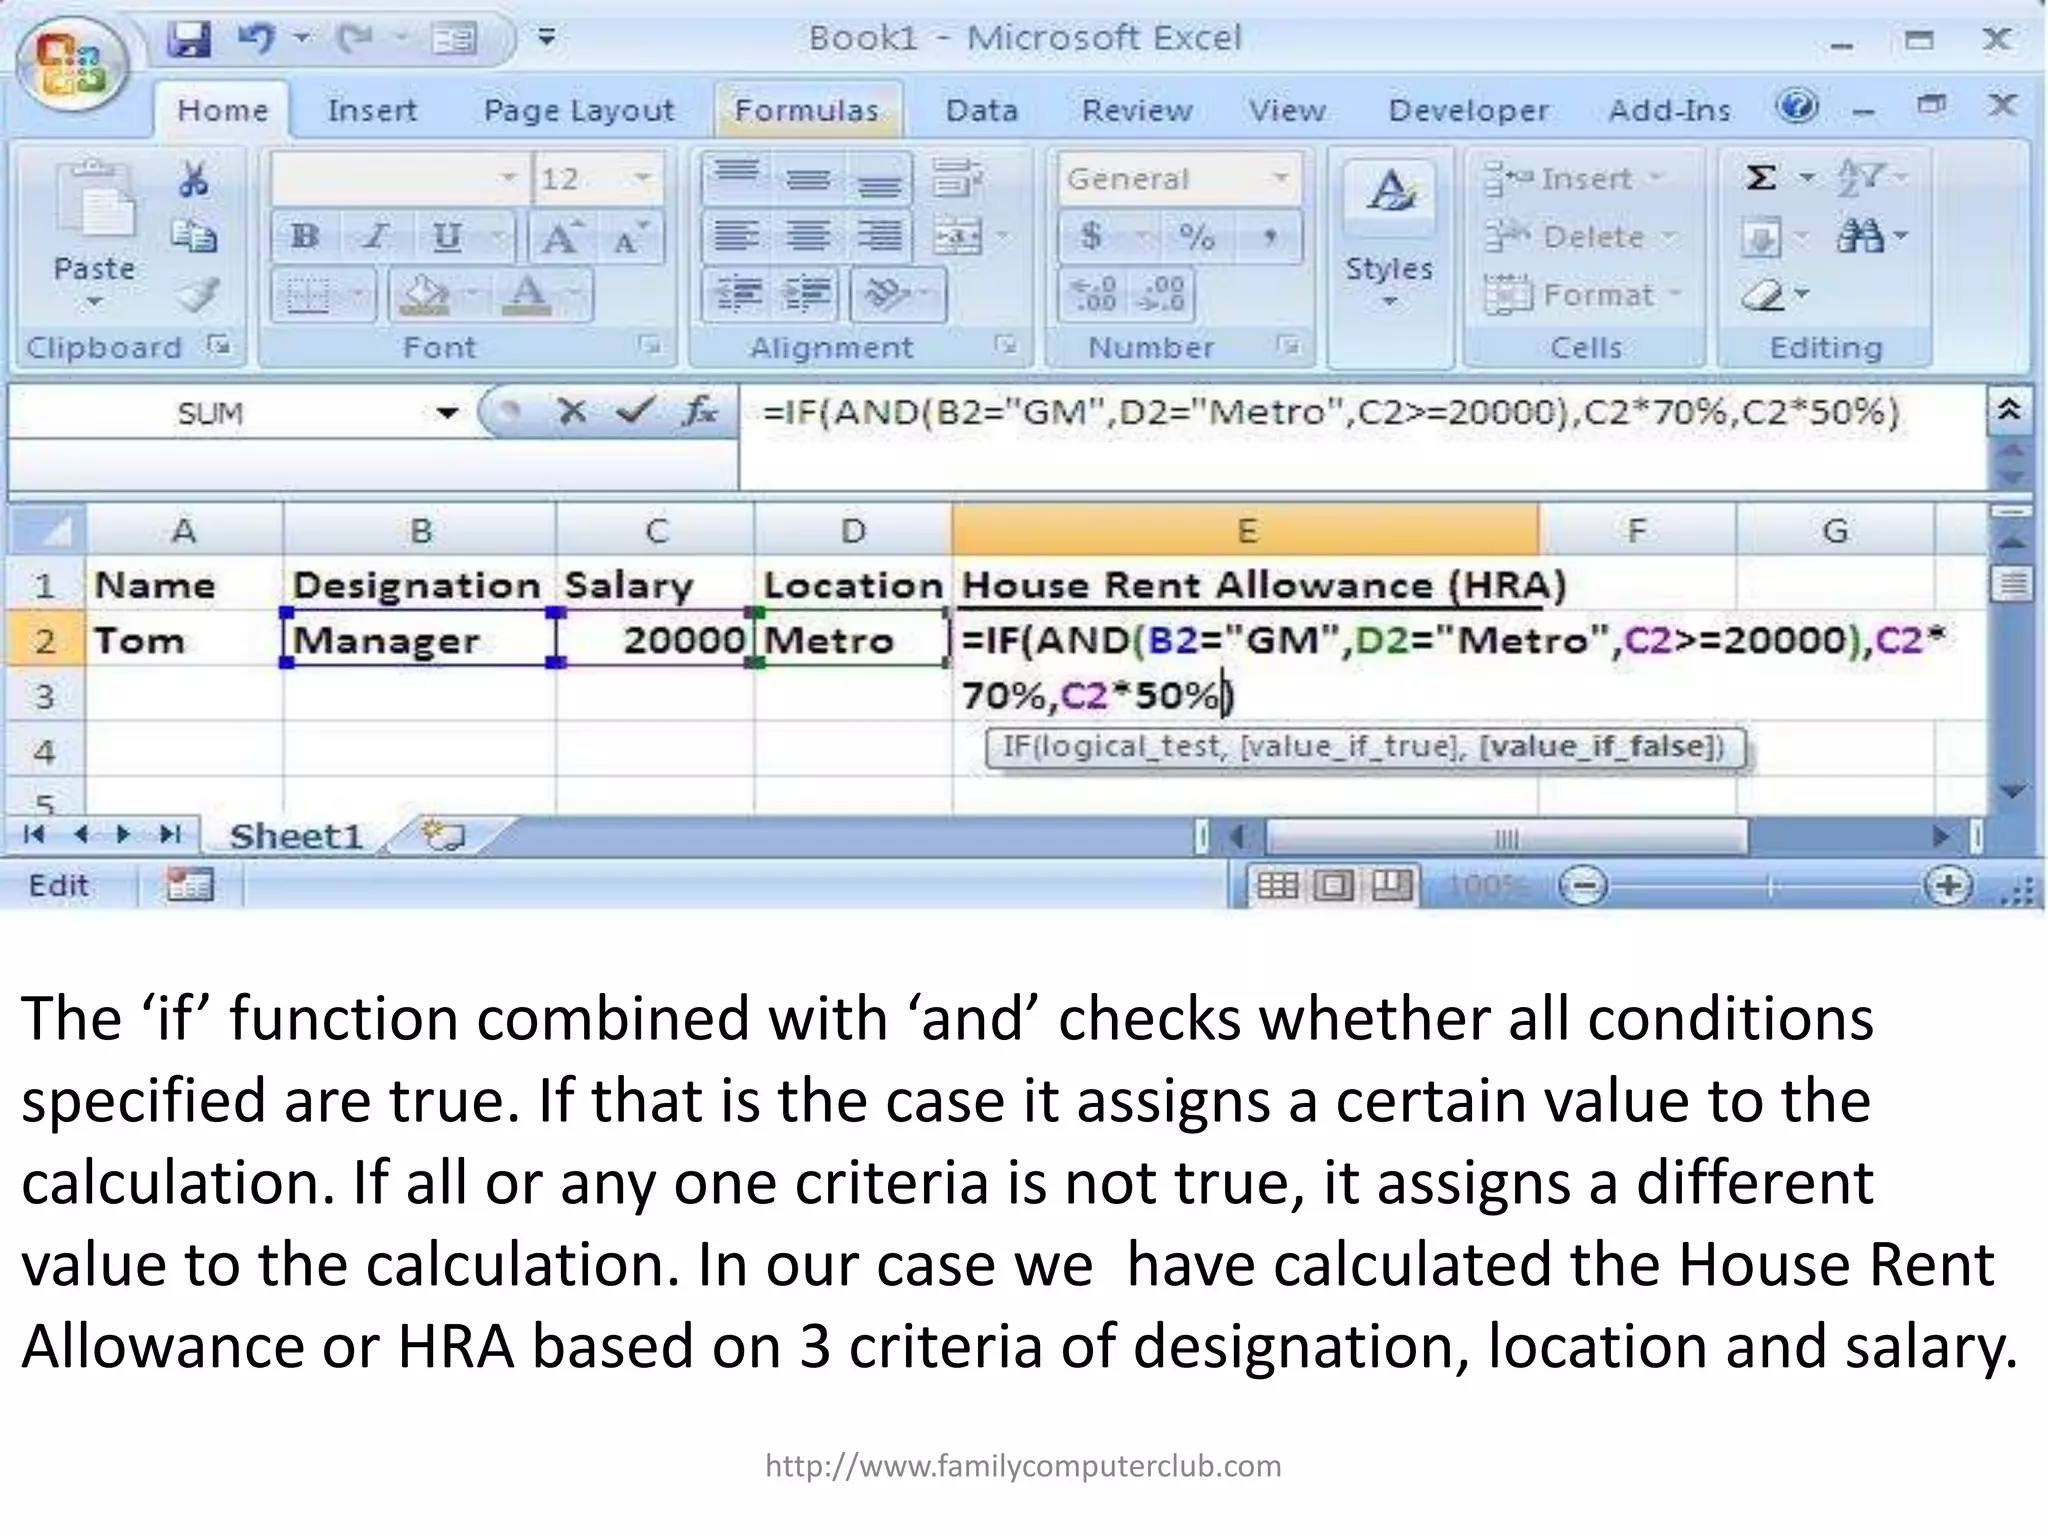2048x1536 pixels.
Task: Open the General number format dropdown
Action: (1280, 179)
